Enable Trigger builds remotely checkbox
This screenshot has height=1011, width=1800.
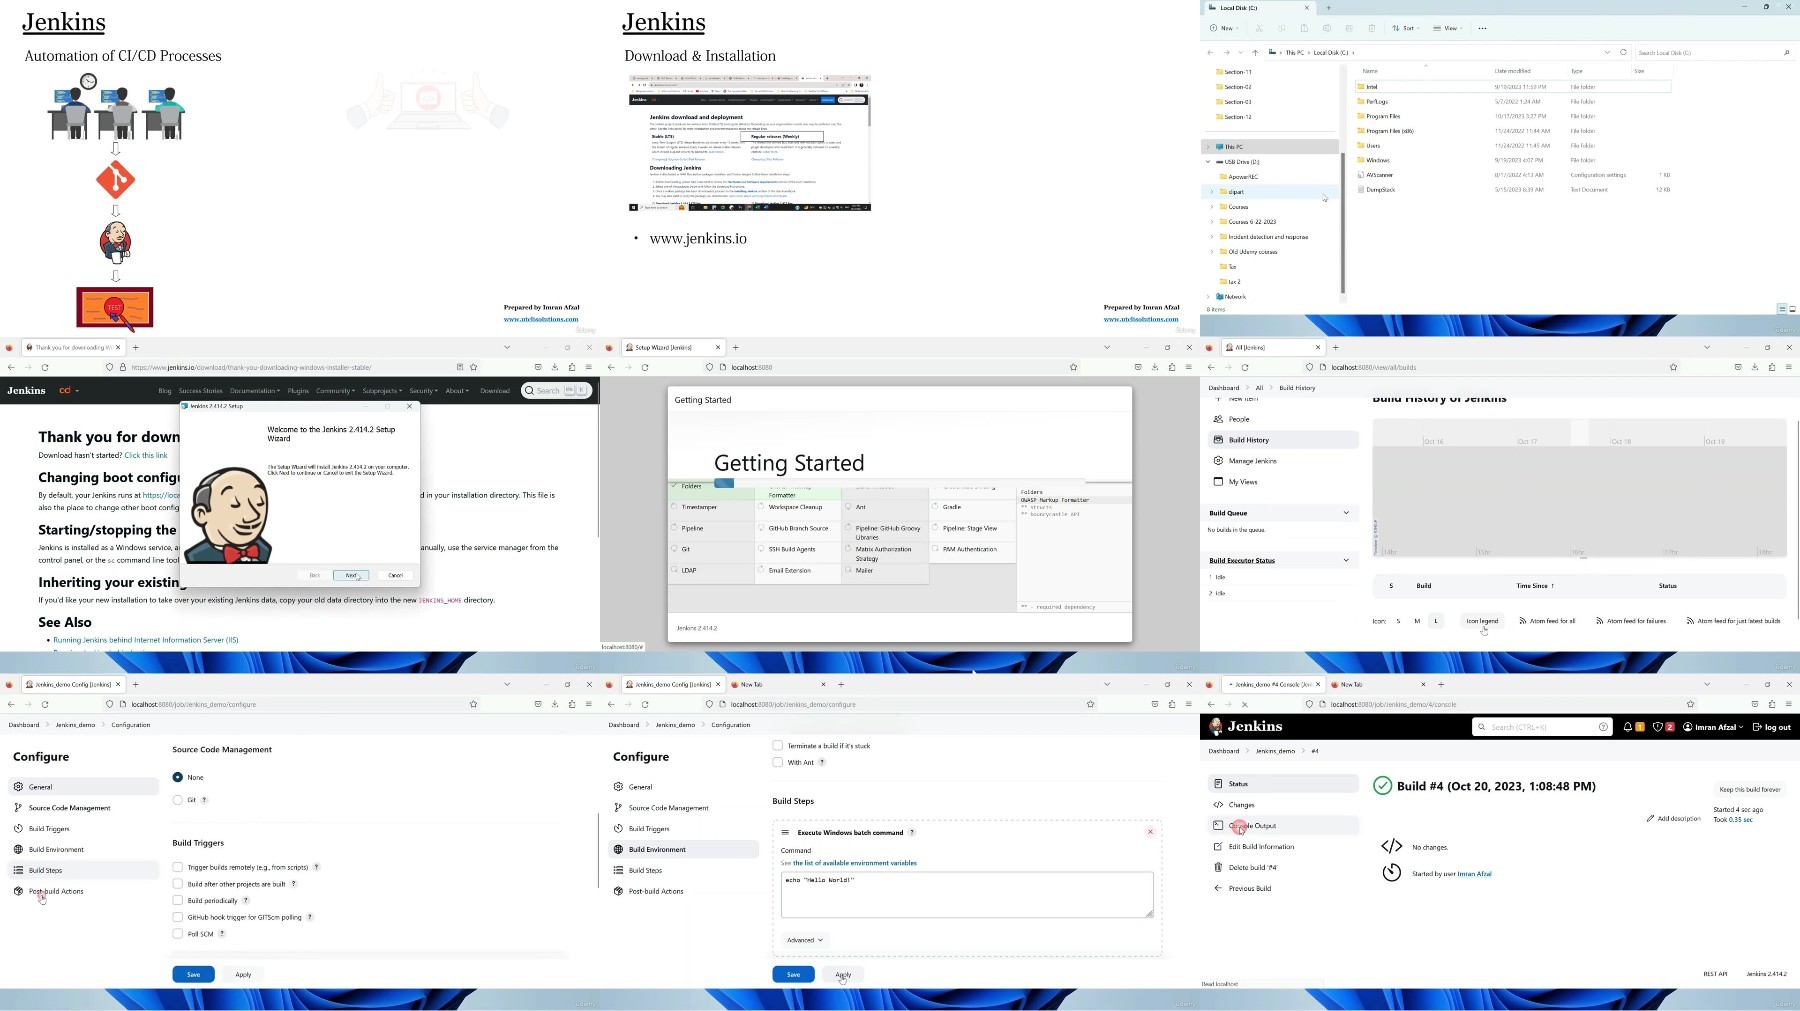pyautogui.click(x=178, y=867)
